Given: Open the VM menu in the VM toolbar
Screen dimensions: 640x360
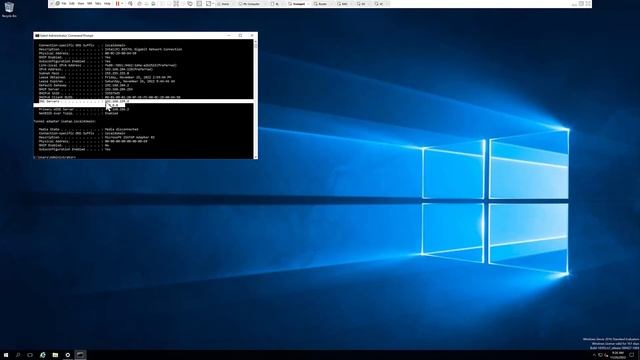Looking at the screenshot, I should (89, 4).
